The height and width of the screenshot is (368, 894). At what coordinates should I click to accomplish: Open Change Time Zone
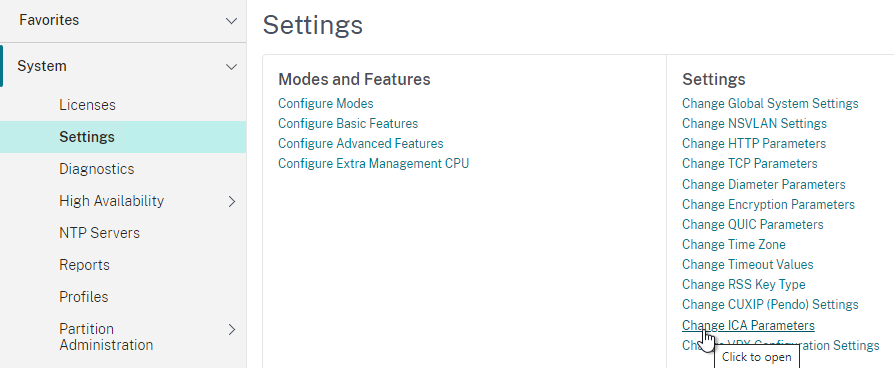pos(734,244)
